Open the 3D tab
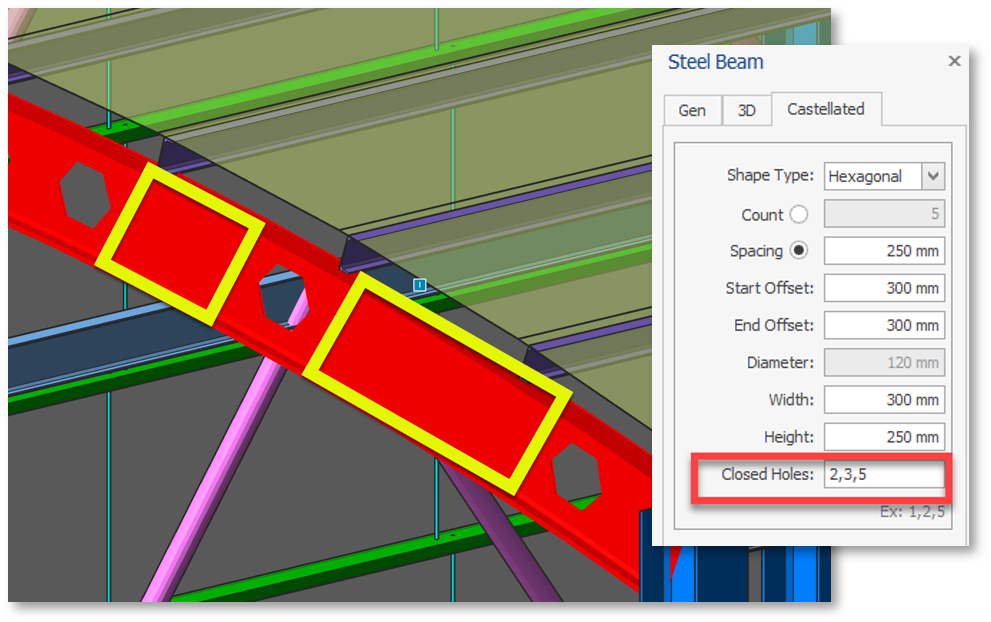Viewport: 991px width, 622px height. point(746,110)
